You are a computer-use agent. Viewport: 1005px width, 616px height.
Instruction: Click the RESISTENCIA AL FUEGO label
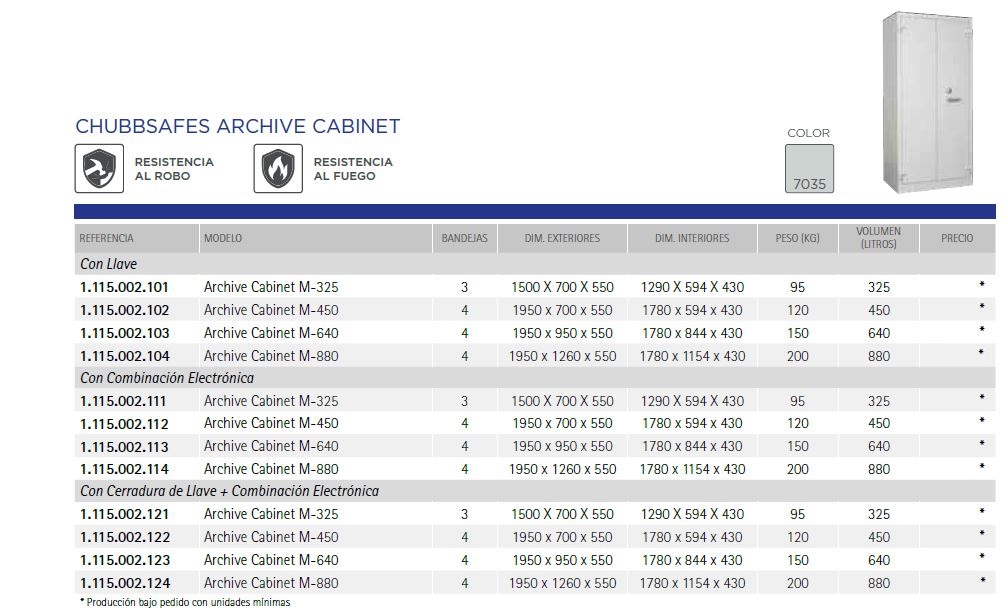click(x=353, y=168)
